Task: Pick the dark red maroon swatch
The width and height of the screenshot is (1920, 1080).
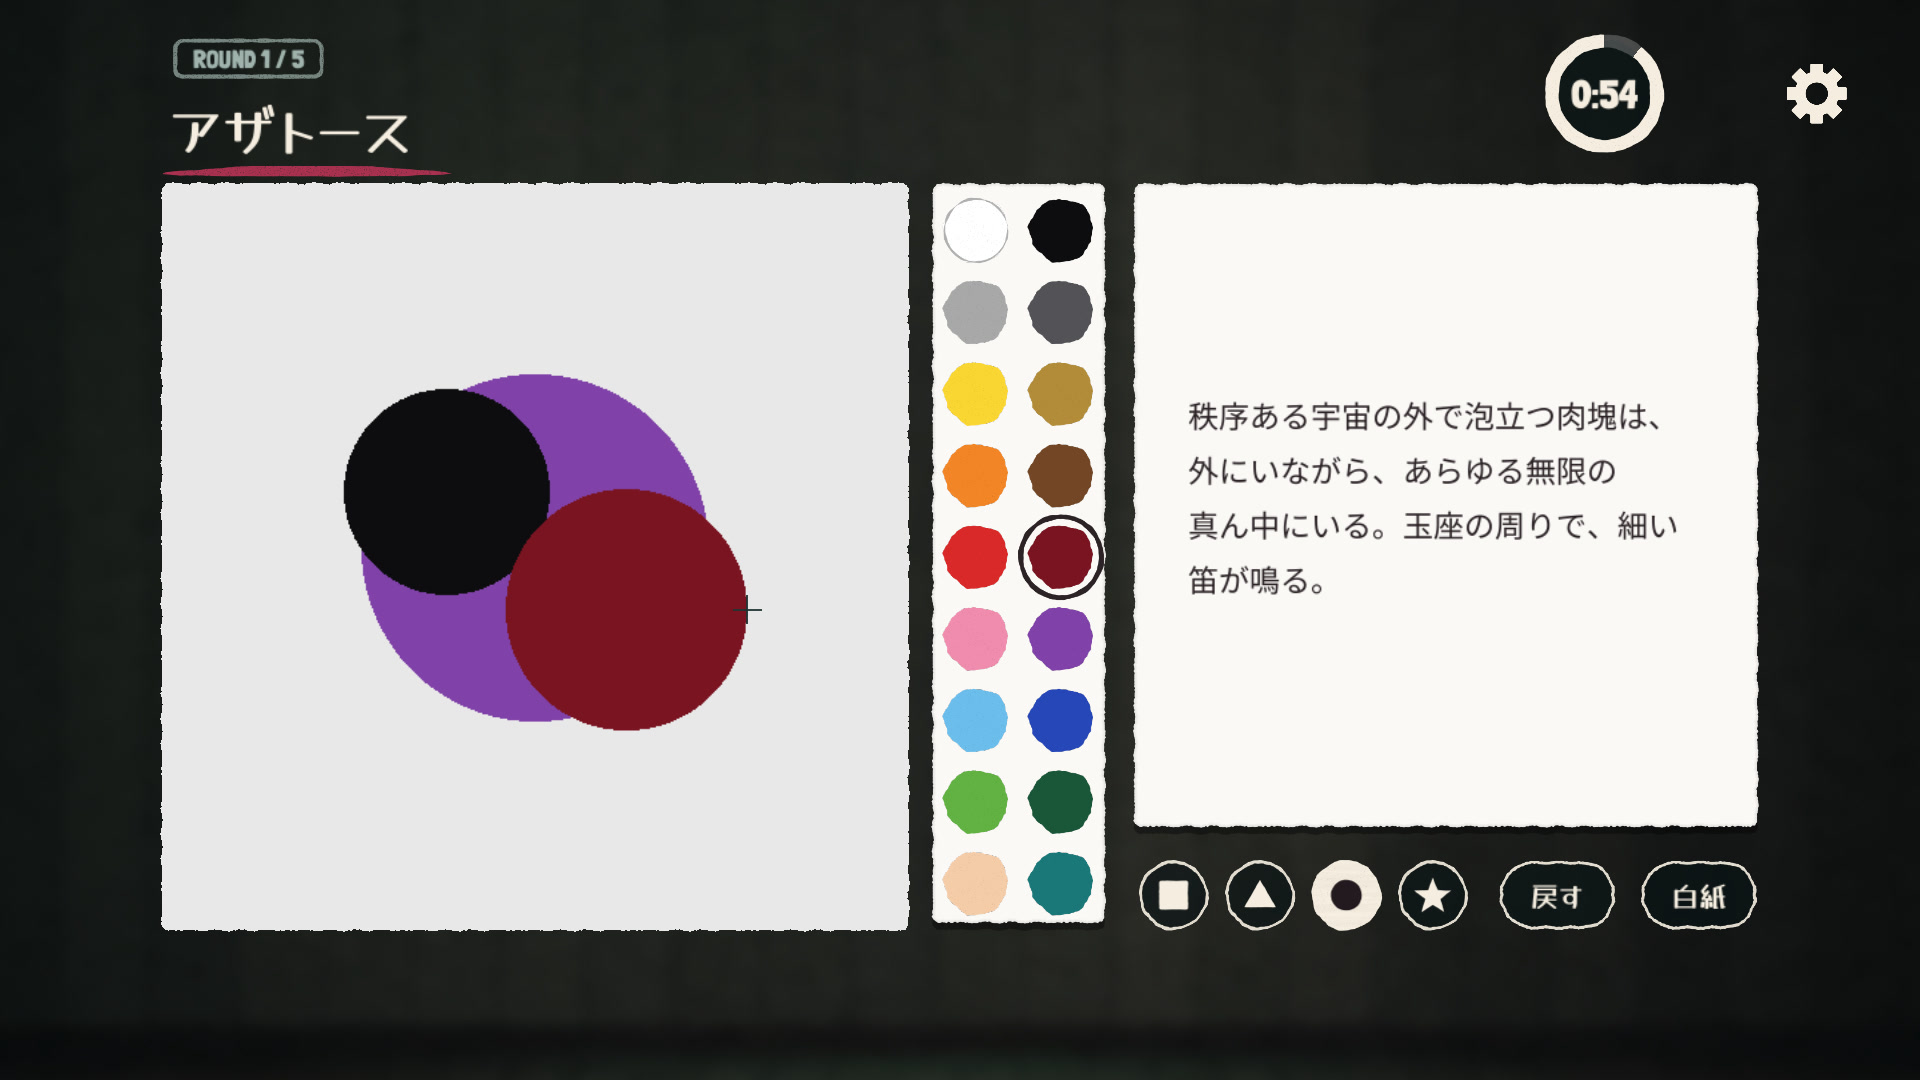Action: 1060,557
